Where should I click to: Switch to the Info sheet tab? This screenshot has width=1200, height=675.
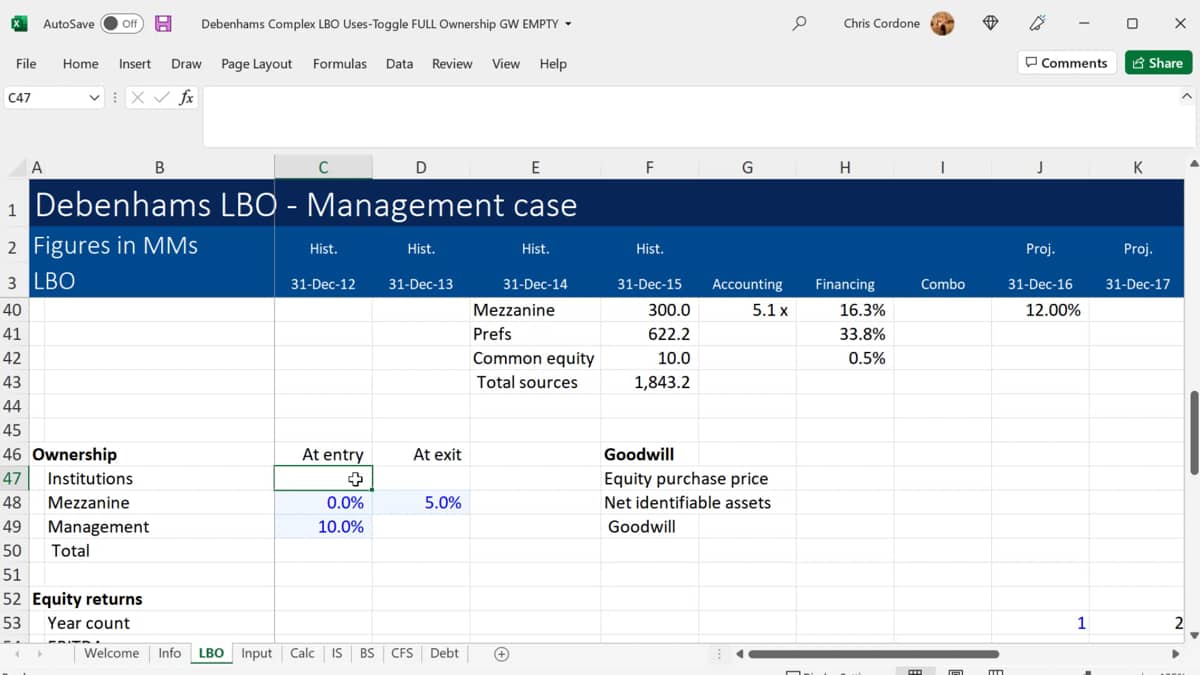point(169,653)
